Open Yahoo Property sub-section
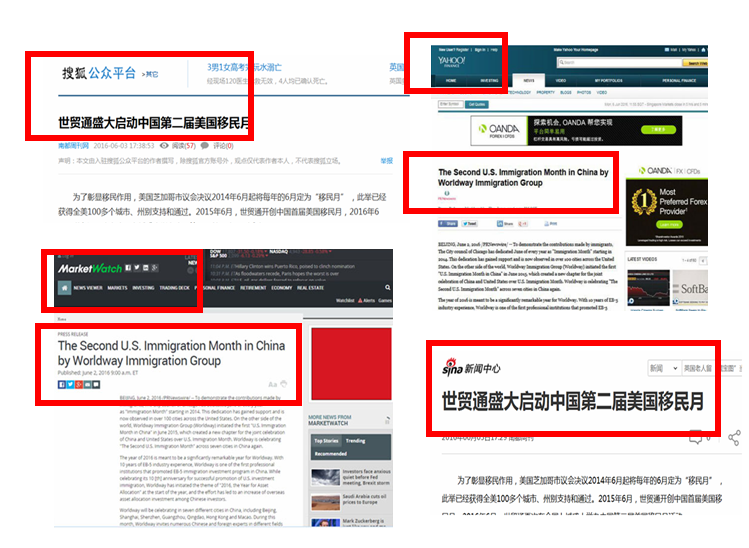This screenshot has width=749, height=548. pyautogui.click(x=545, y=92)
